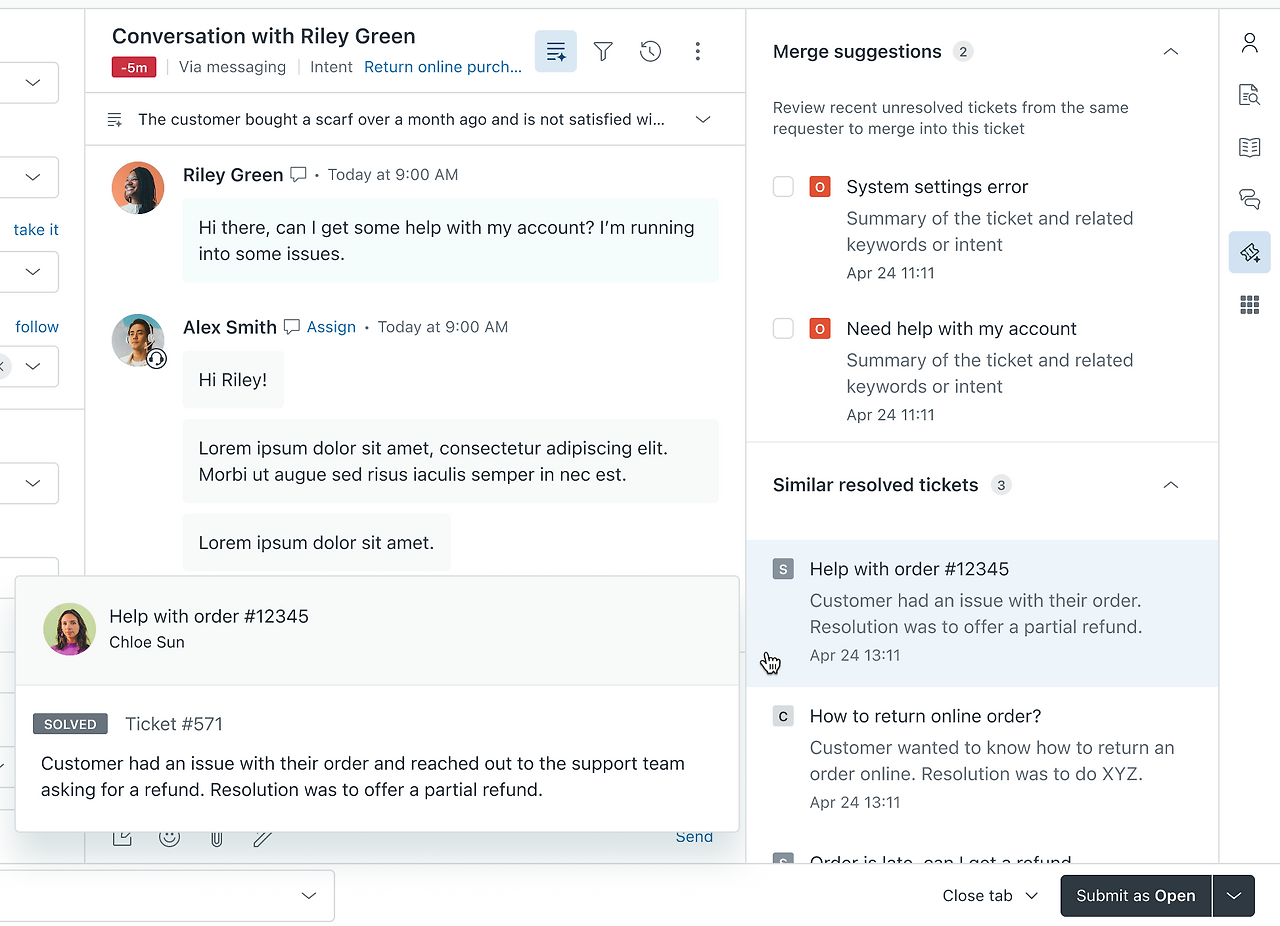Click the Lorem ipsum dolor sit amet. short message

[316, 543]
